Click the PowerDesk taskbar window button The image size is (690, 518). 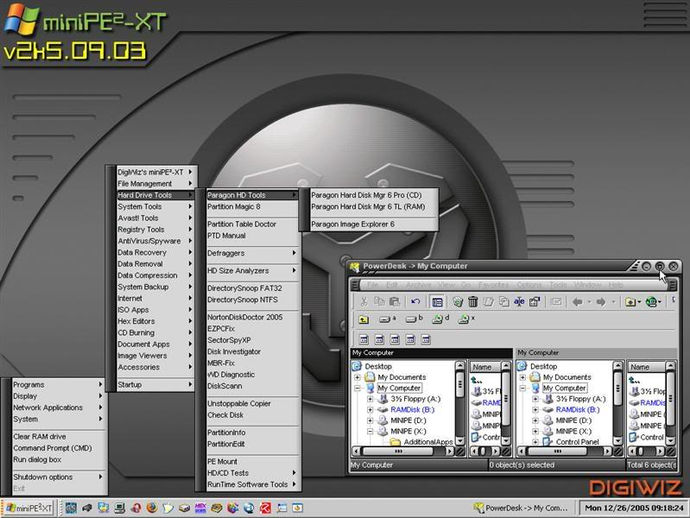tap(522, 508)
